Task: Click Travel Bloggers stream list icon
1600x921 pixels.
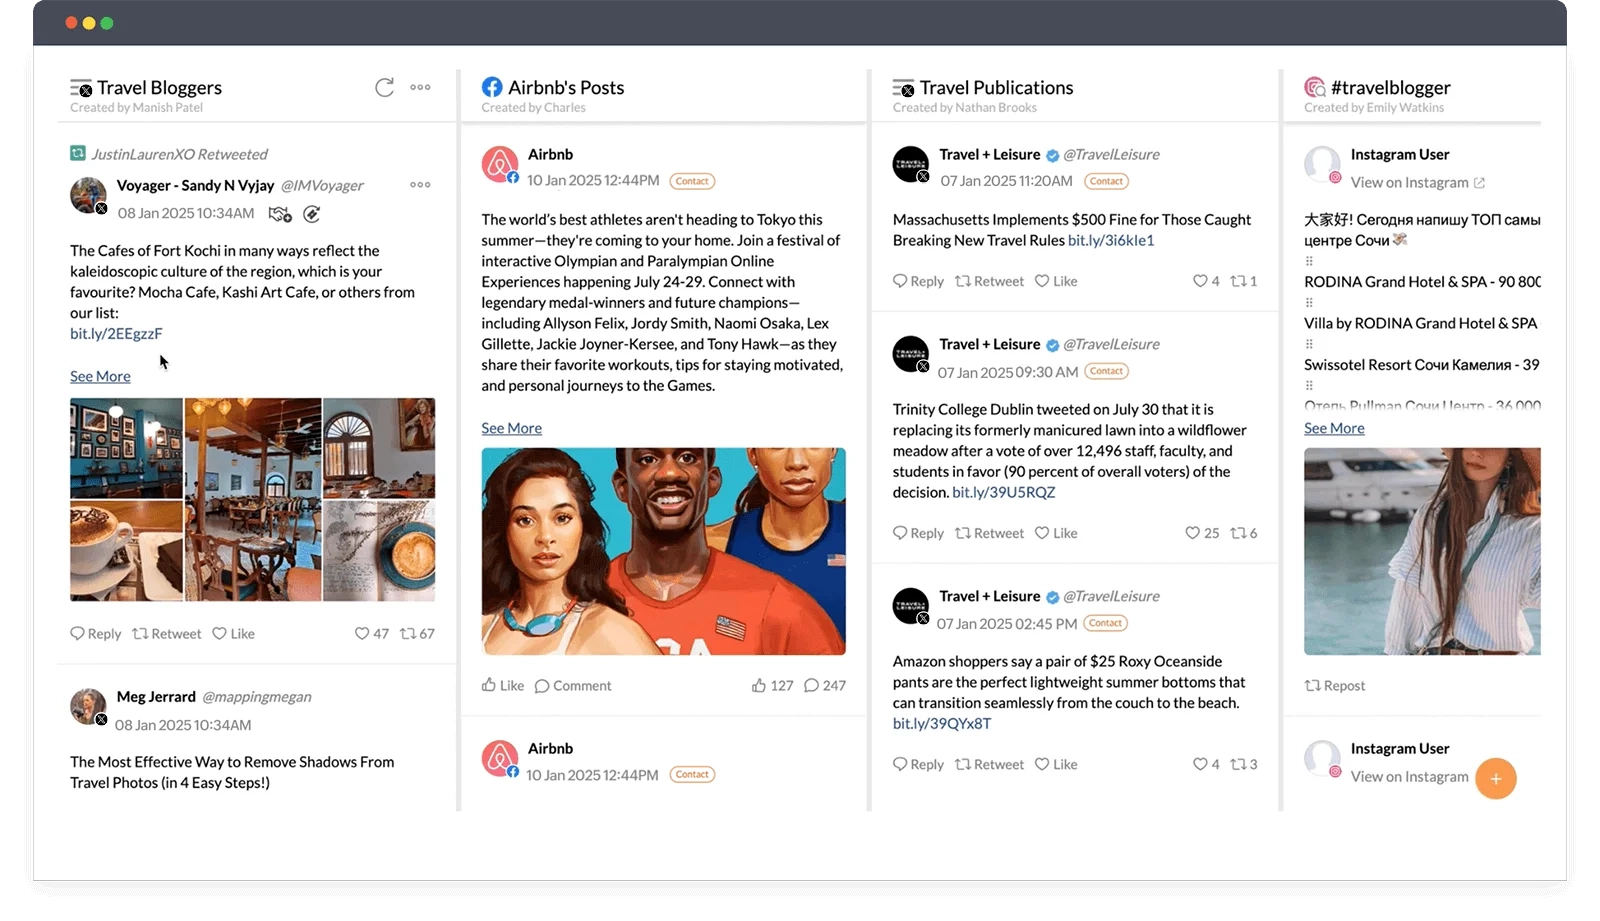Action: pyautogui.click(x=81, y=88)
